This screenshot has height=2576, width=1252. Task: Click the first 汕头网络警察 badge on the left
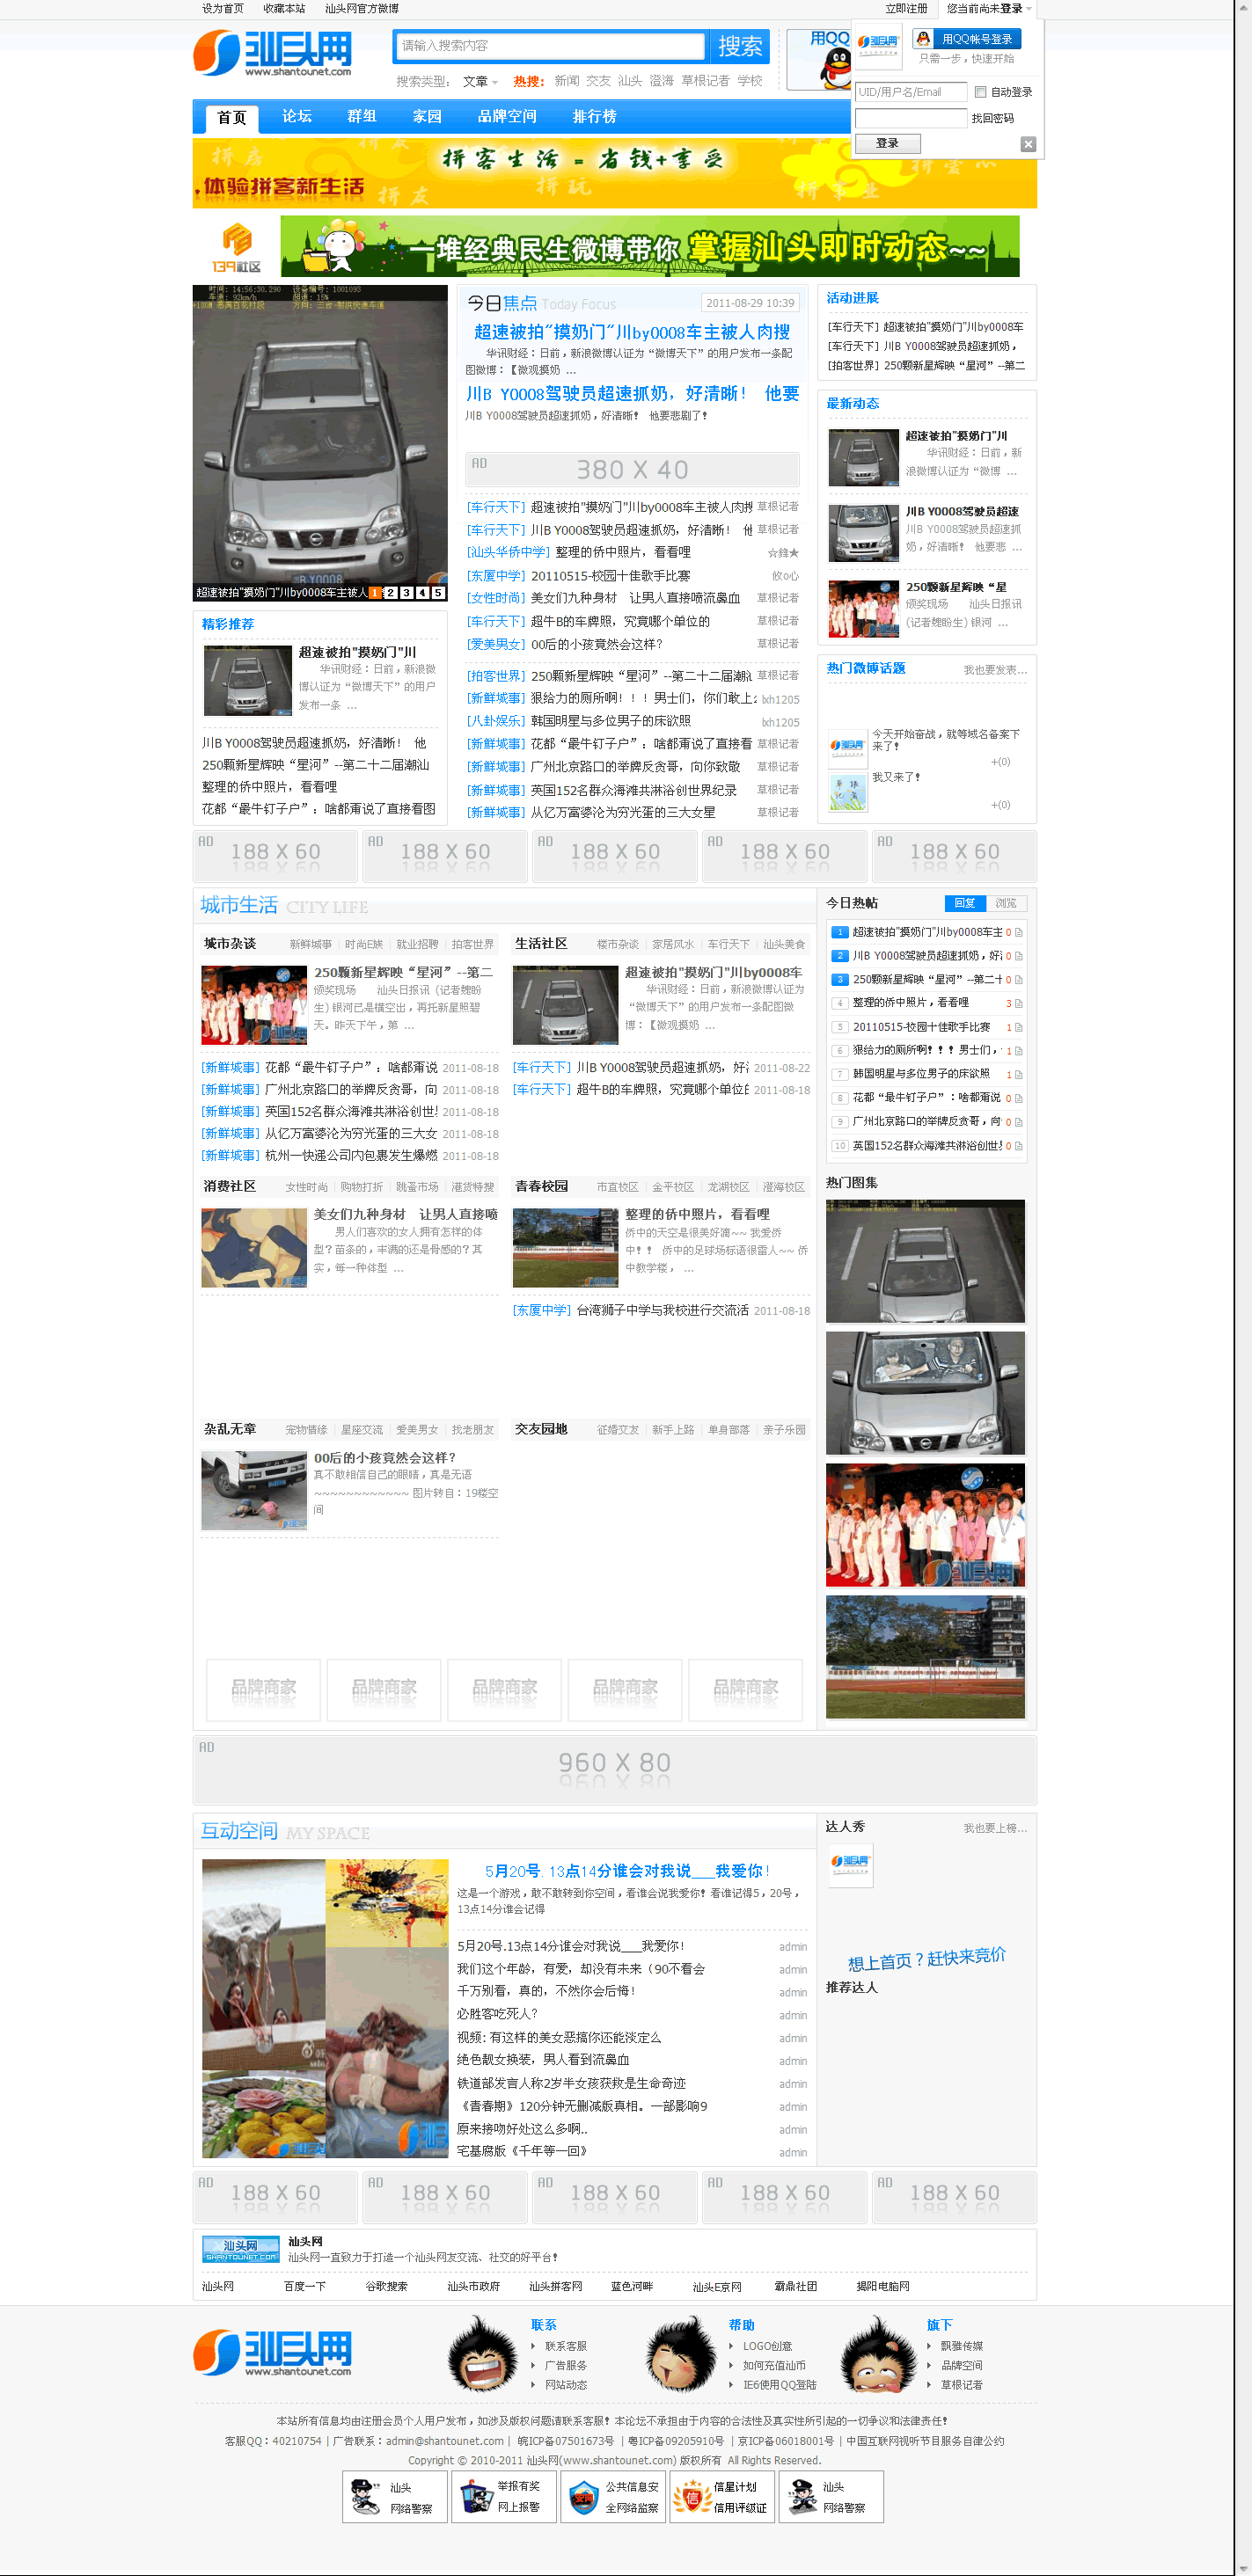pos(395,2497)
